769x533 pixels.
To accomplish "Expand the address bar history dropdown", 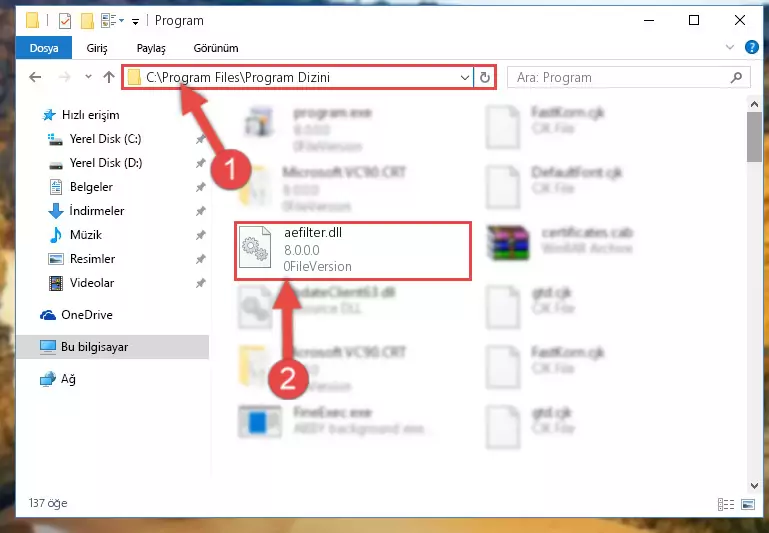I will [464, 77].
